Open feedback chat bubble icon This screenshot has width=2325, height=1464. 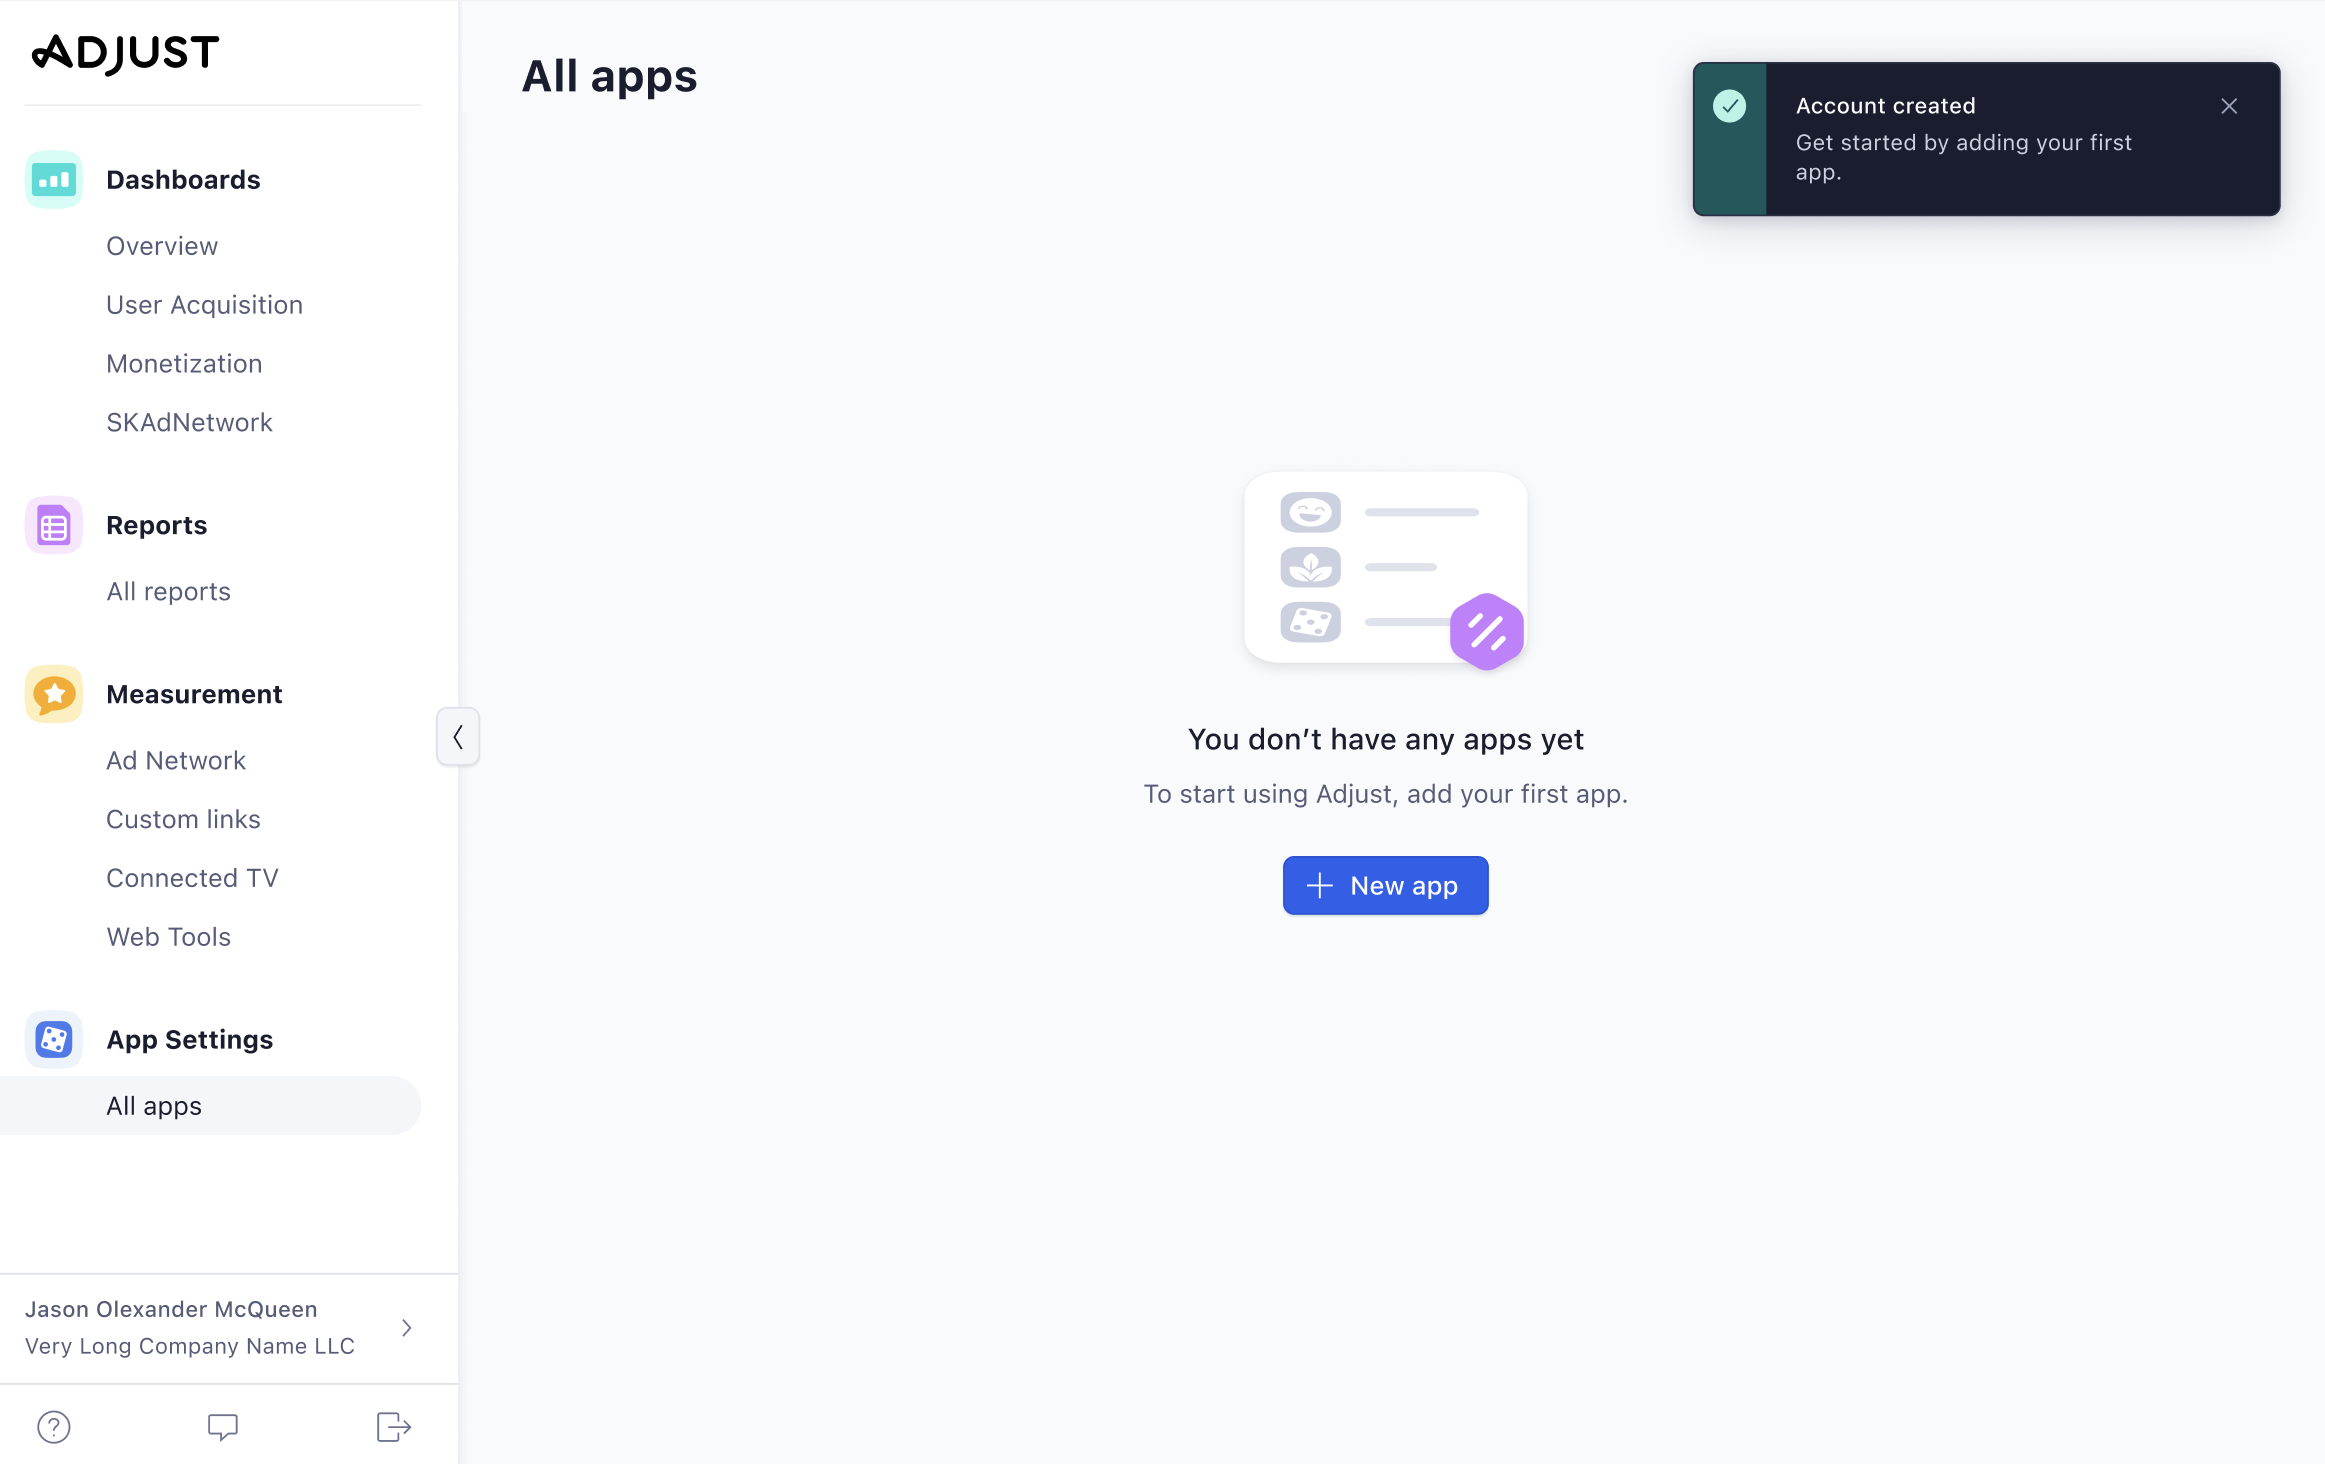[x=222, y=1427]
